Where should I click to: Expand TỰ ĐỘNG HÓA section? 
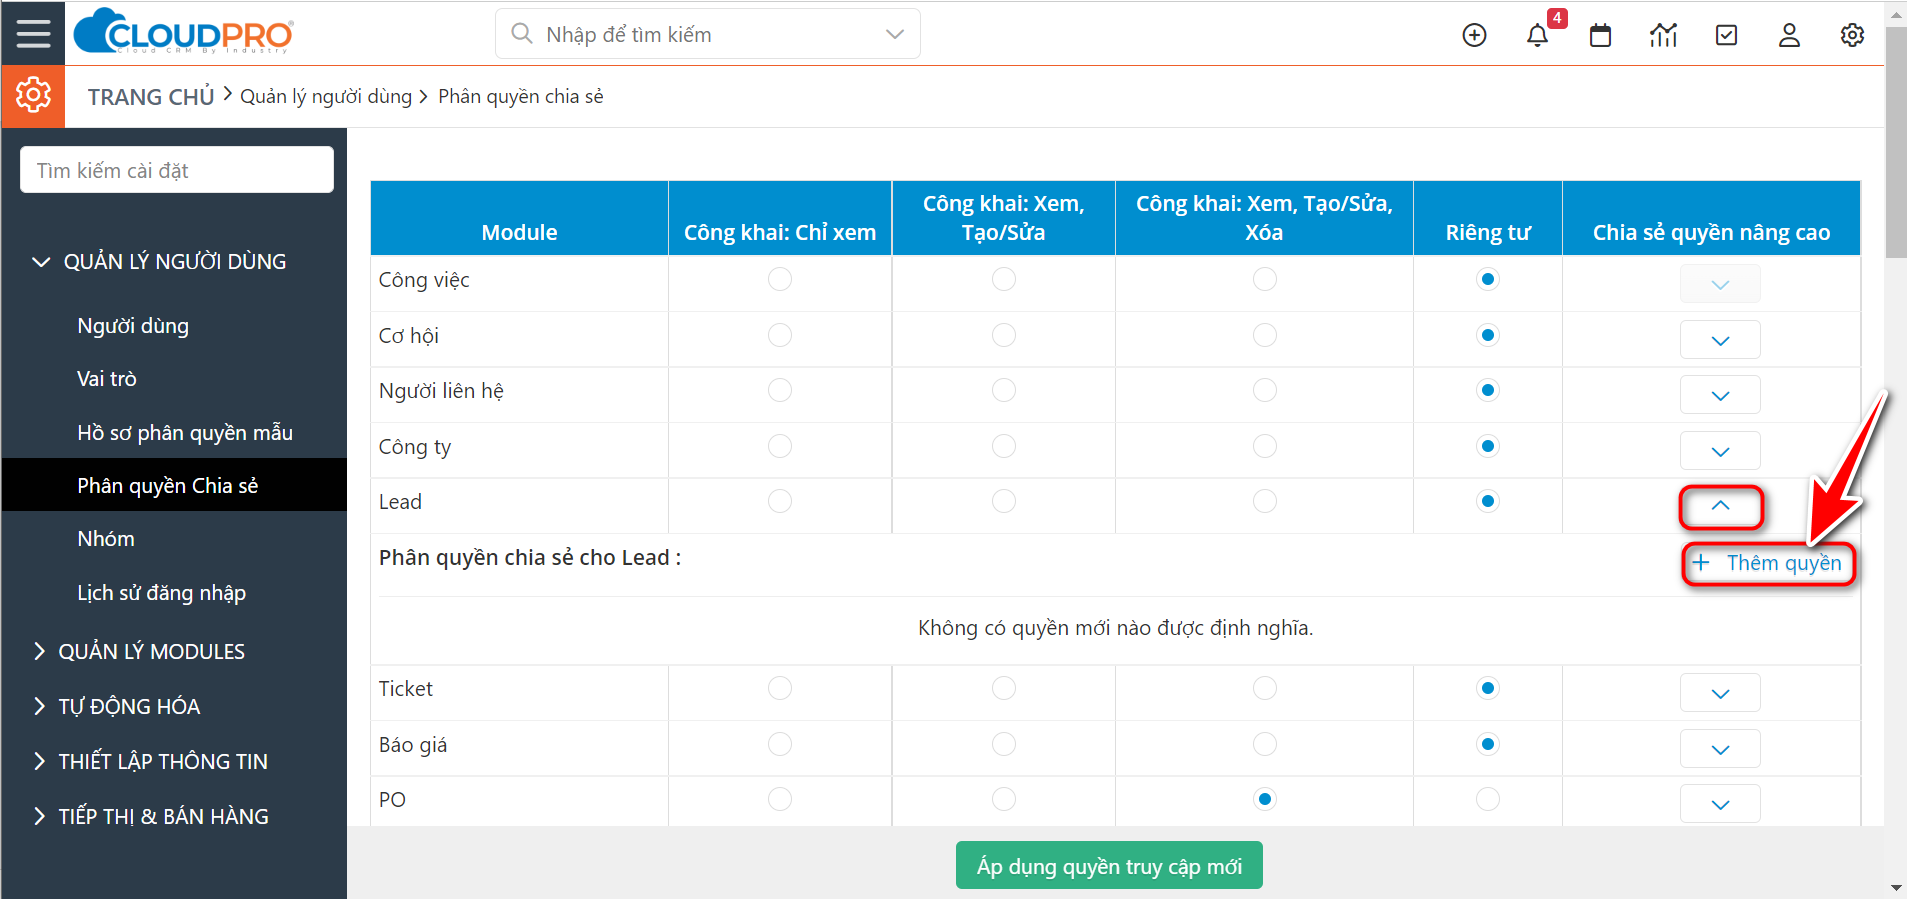117,707
